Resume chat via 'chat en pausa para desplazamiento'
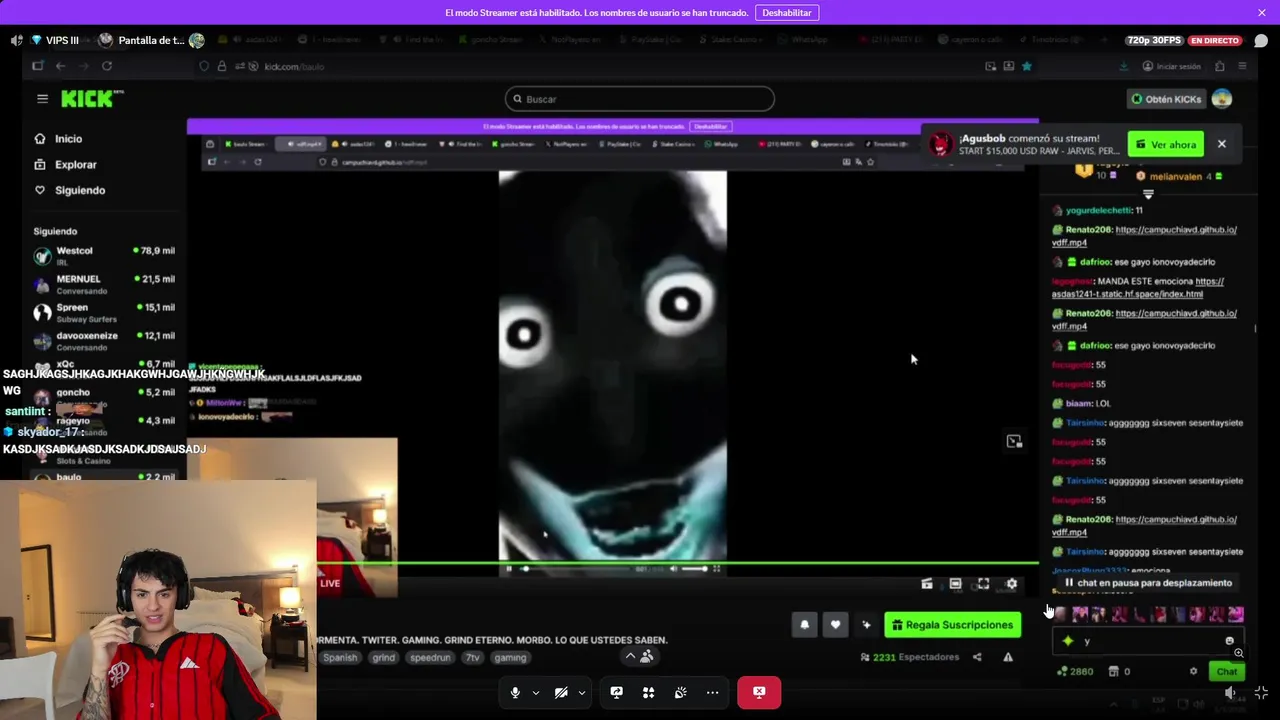The width and height of the screenshot is (1280, 720). click(1147, 583)
